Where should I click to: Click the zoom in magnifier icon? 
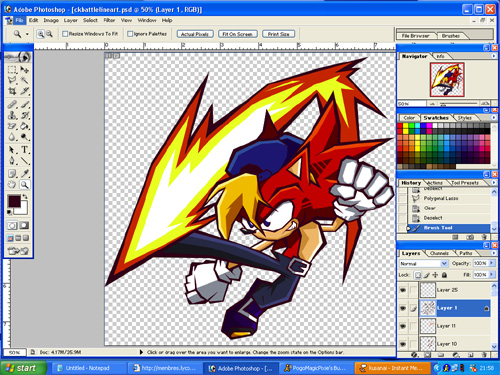pyautogui.click(x=41, y=34)
